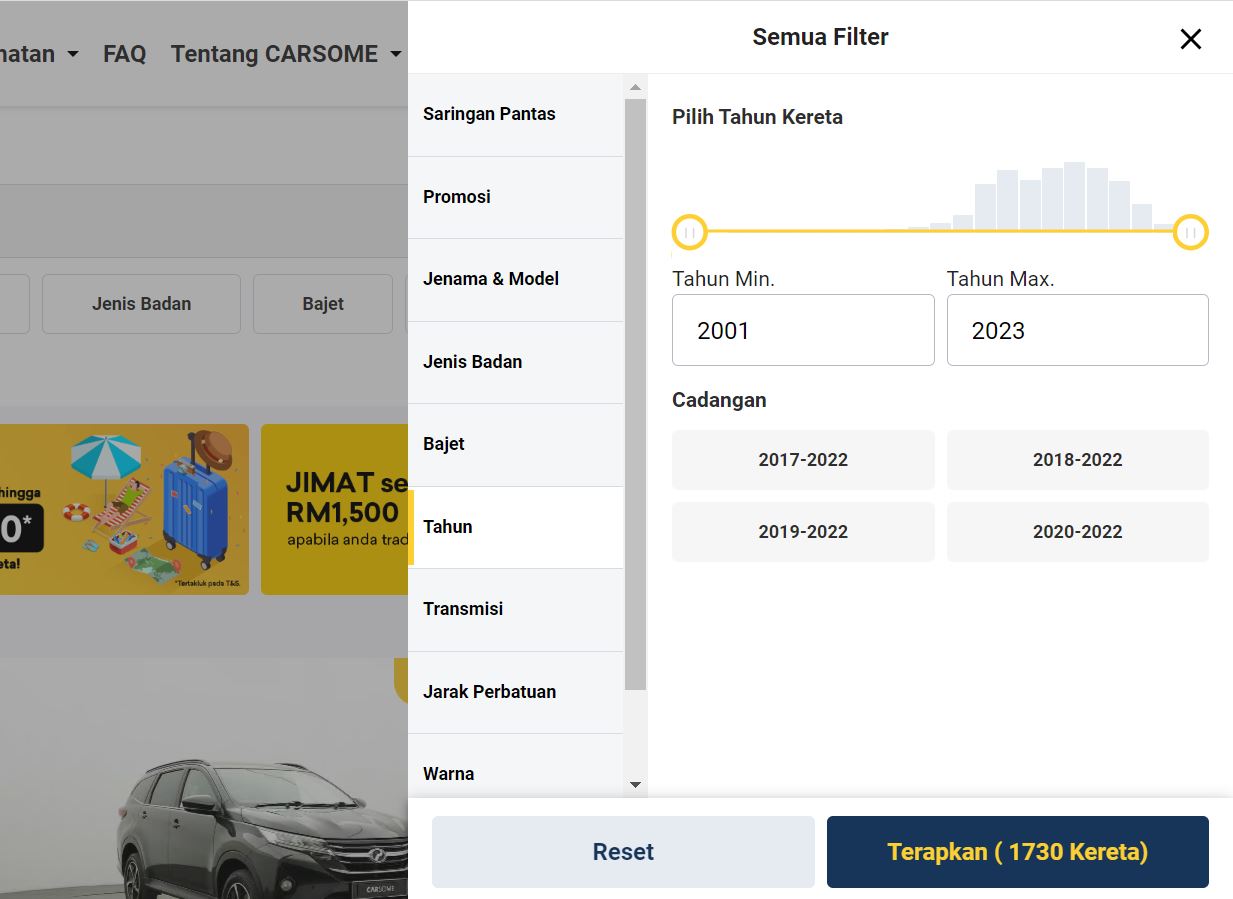Click the Tahun Min. input field
This screenshot has width=1233, height=899.
click(803, 330)
